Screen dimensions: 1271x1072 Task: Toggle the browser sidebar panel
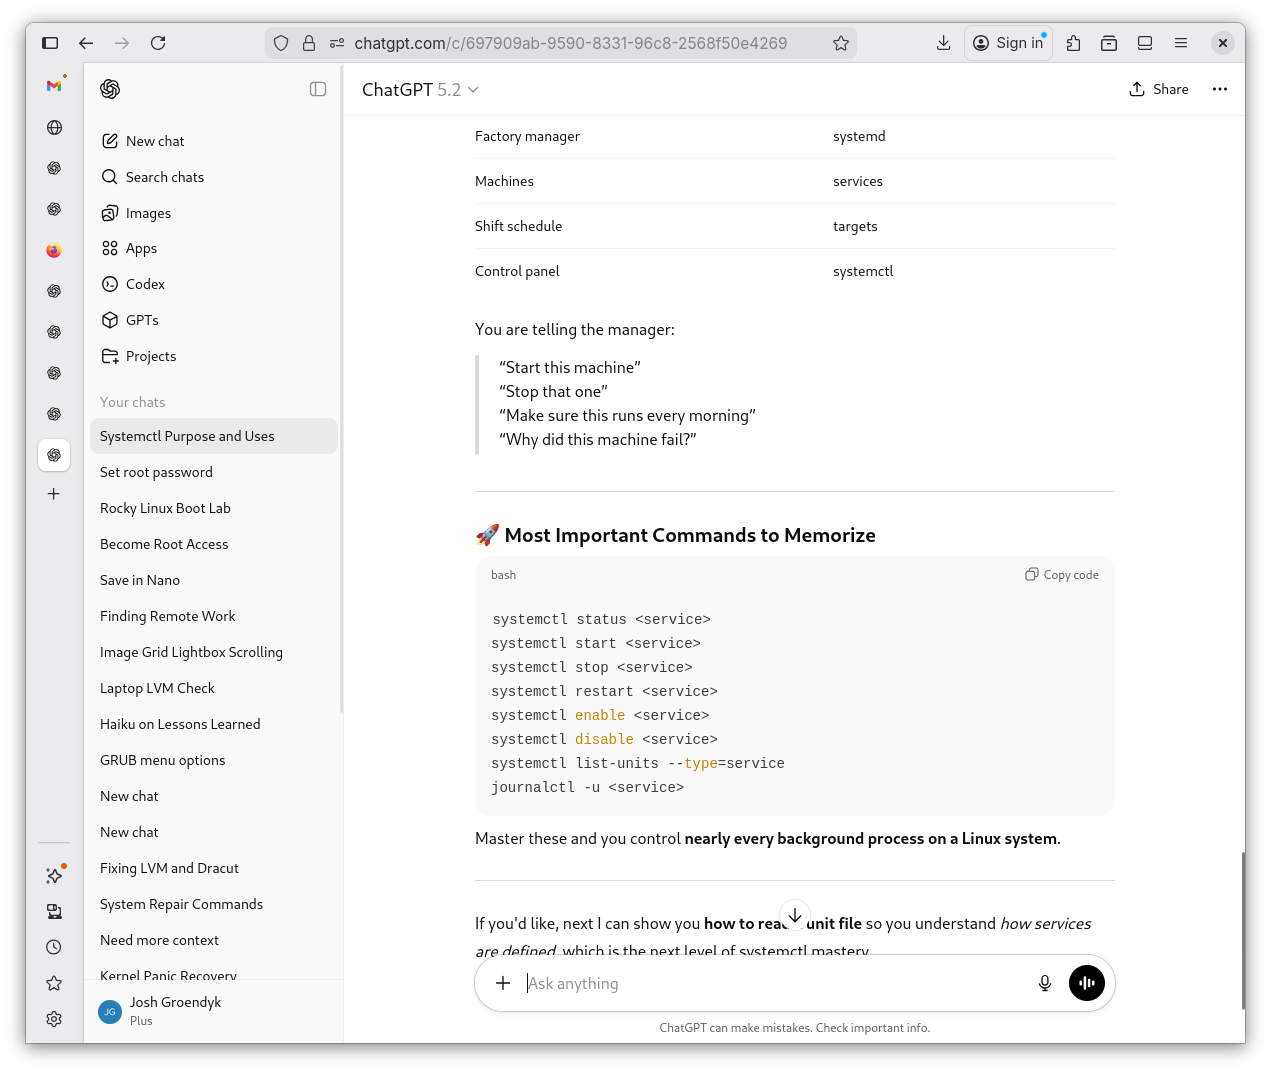50,43
